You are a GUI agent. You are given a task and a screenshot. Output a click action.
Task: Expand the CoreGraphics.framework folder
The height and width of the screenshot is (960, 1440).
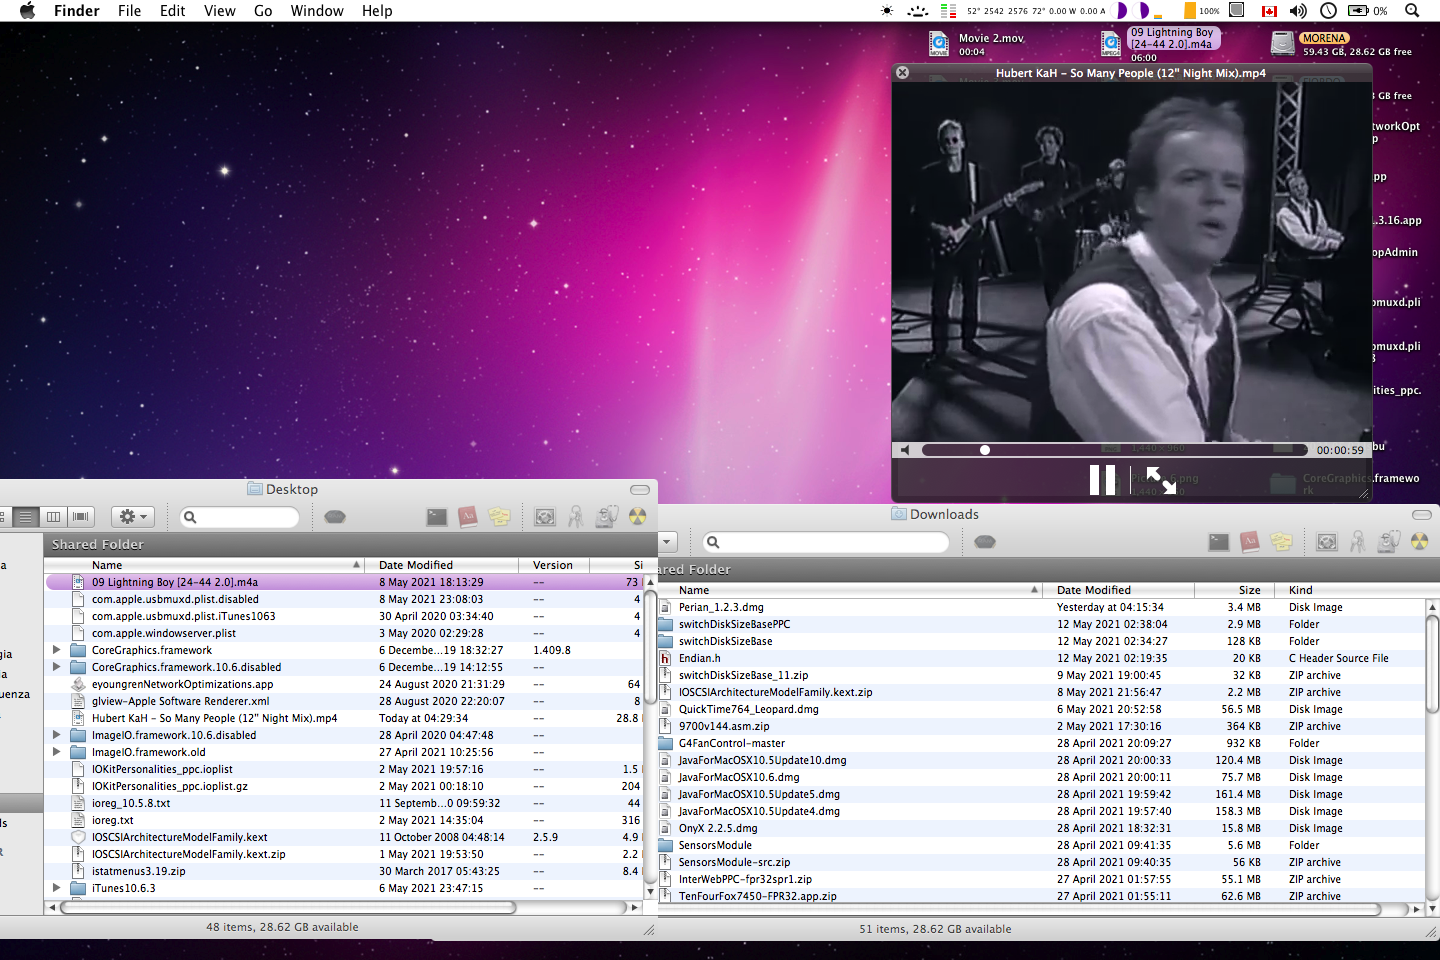point(57,650)
